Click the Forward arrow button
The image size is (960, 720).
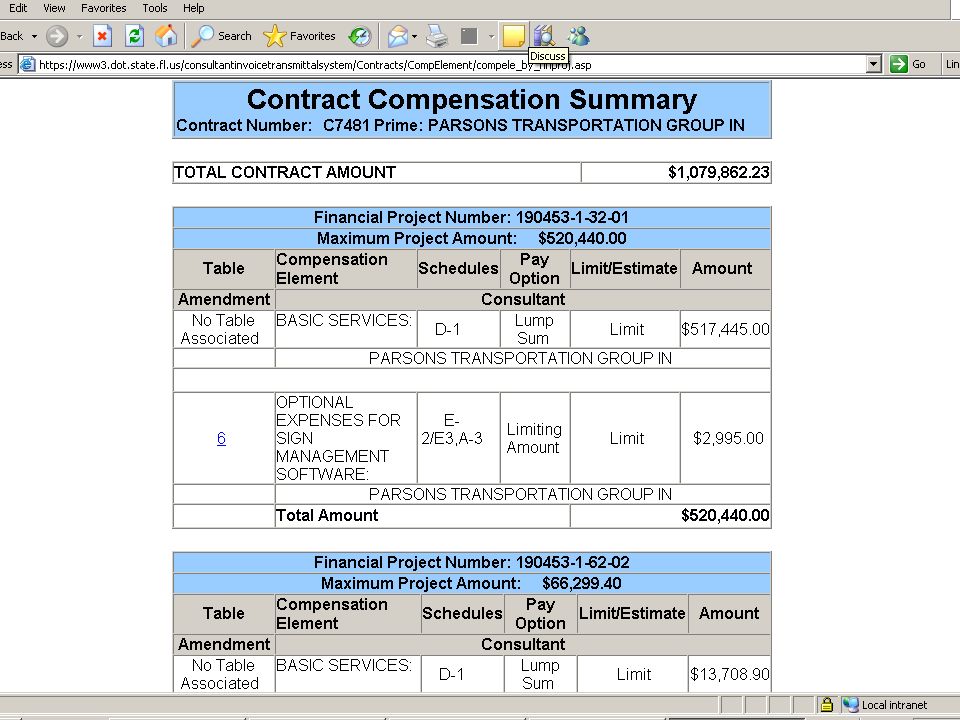pos(57,36)
